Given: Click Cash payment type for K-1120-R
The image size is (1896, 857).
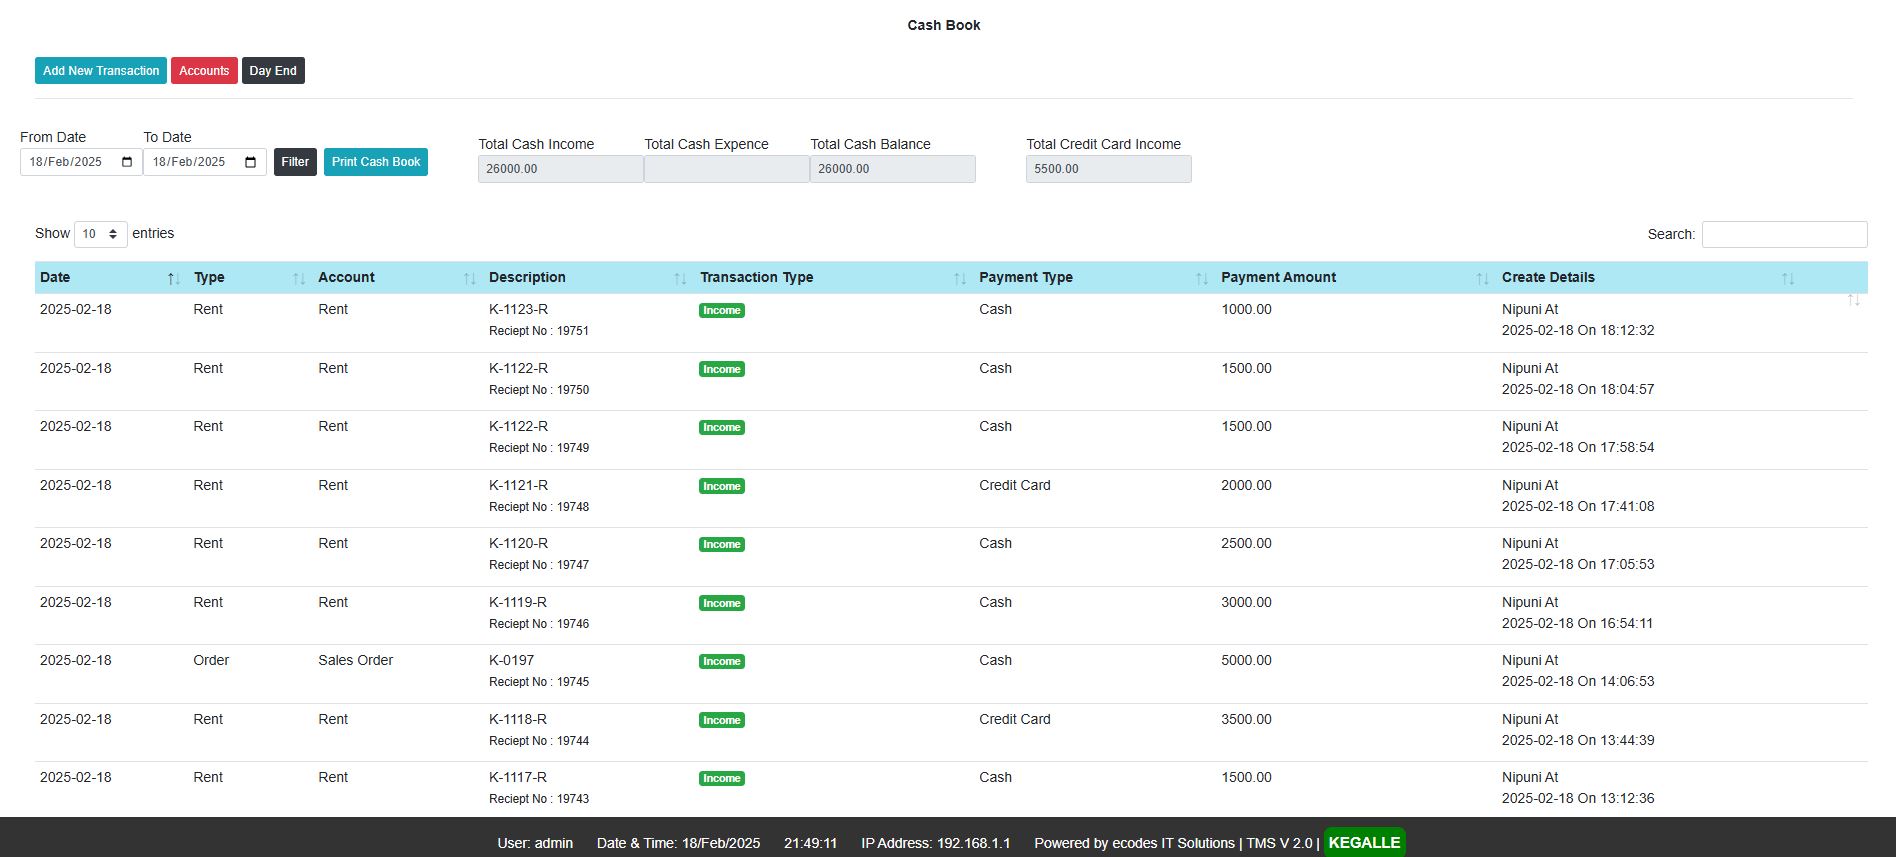Looking at the screenshot, I should (x=995, y=543).
